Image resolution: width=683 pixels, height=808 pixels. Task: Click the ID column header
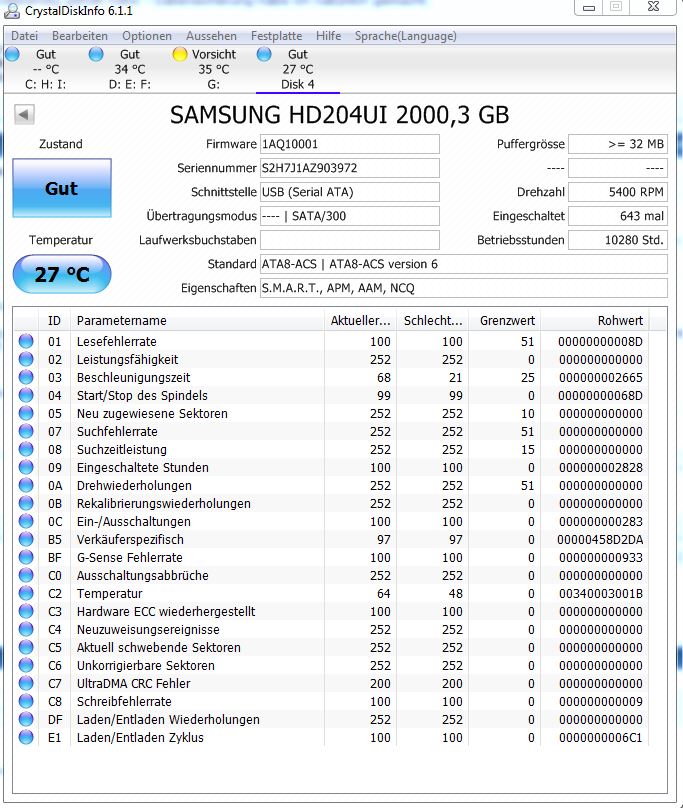pyautogui.click(x=54, y=321)
